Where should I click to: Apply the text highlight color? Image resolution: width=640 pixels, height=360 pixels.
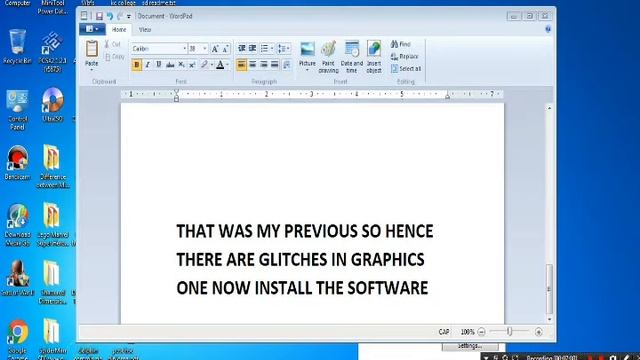coord(204,65)
